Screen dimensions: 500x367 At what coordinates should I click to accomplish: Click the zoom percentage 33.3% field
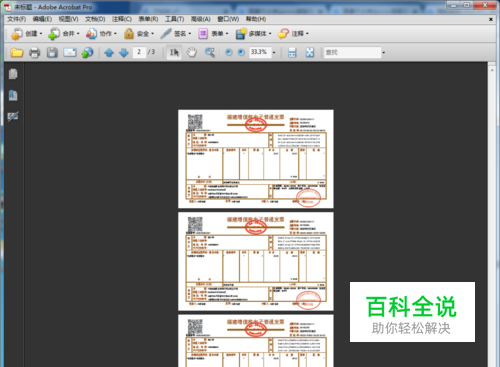pos(260,52)
